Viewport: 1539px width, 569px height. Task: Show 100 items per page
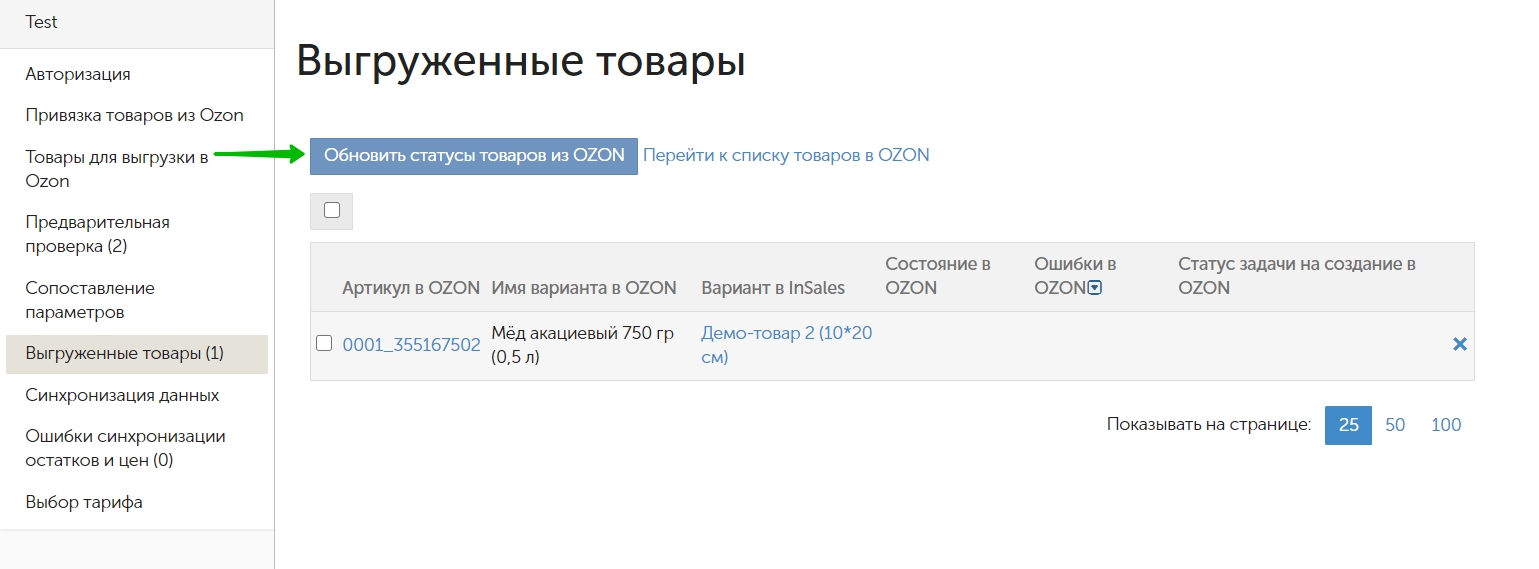[1446, 425]
